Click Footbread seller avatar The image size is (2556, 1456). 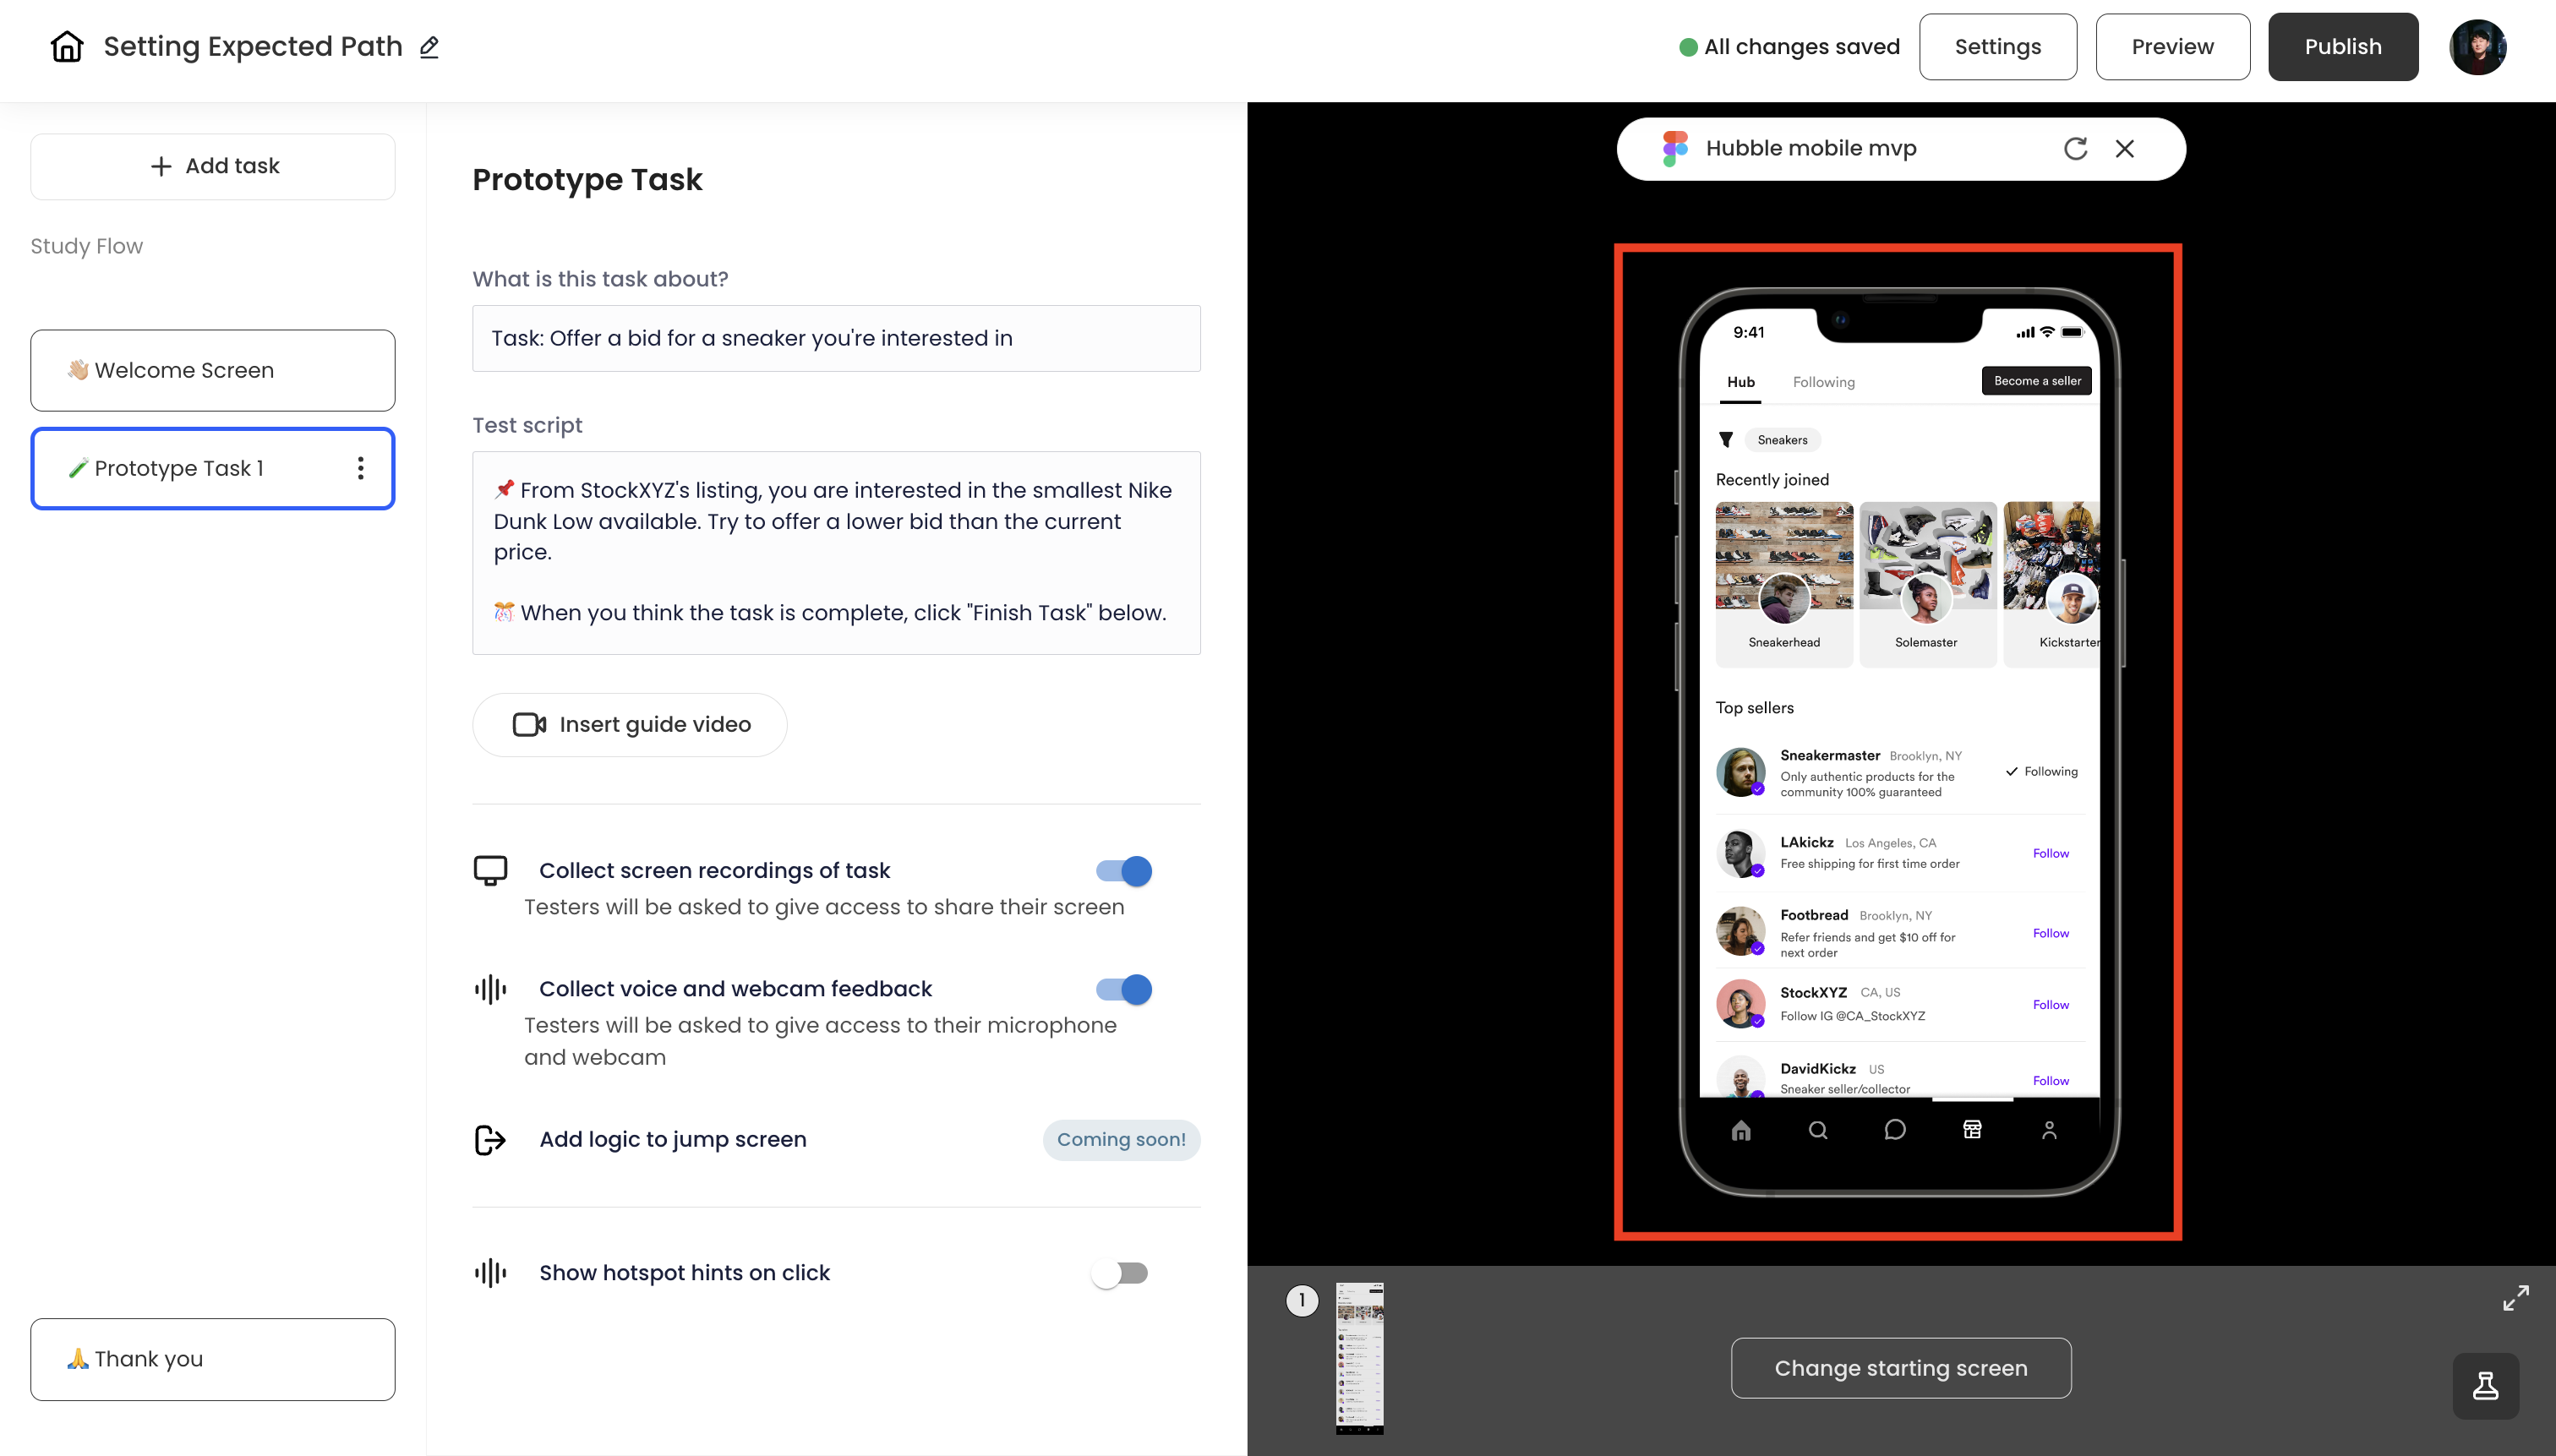click(1741, 932)
